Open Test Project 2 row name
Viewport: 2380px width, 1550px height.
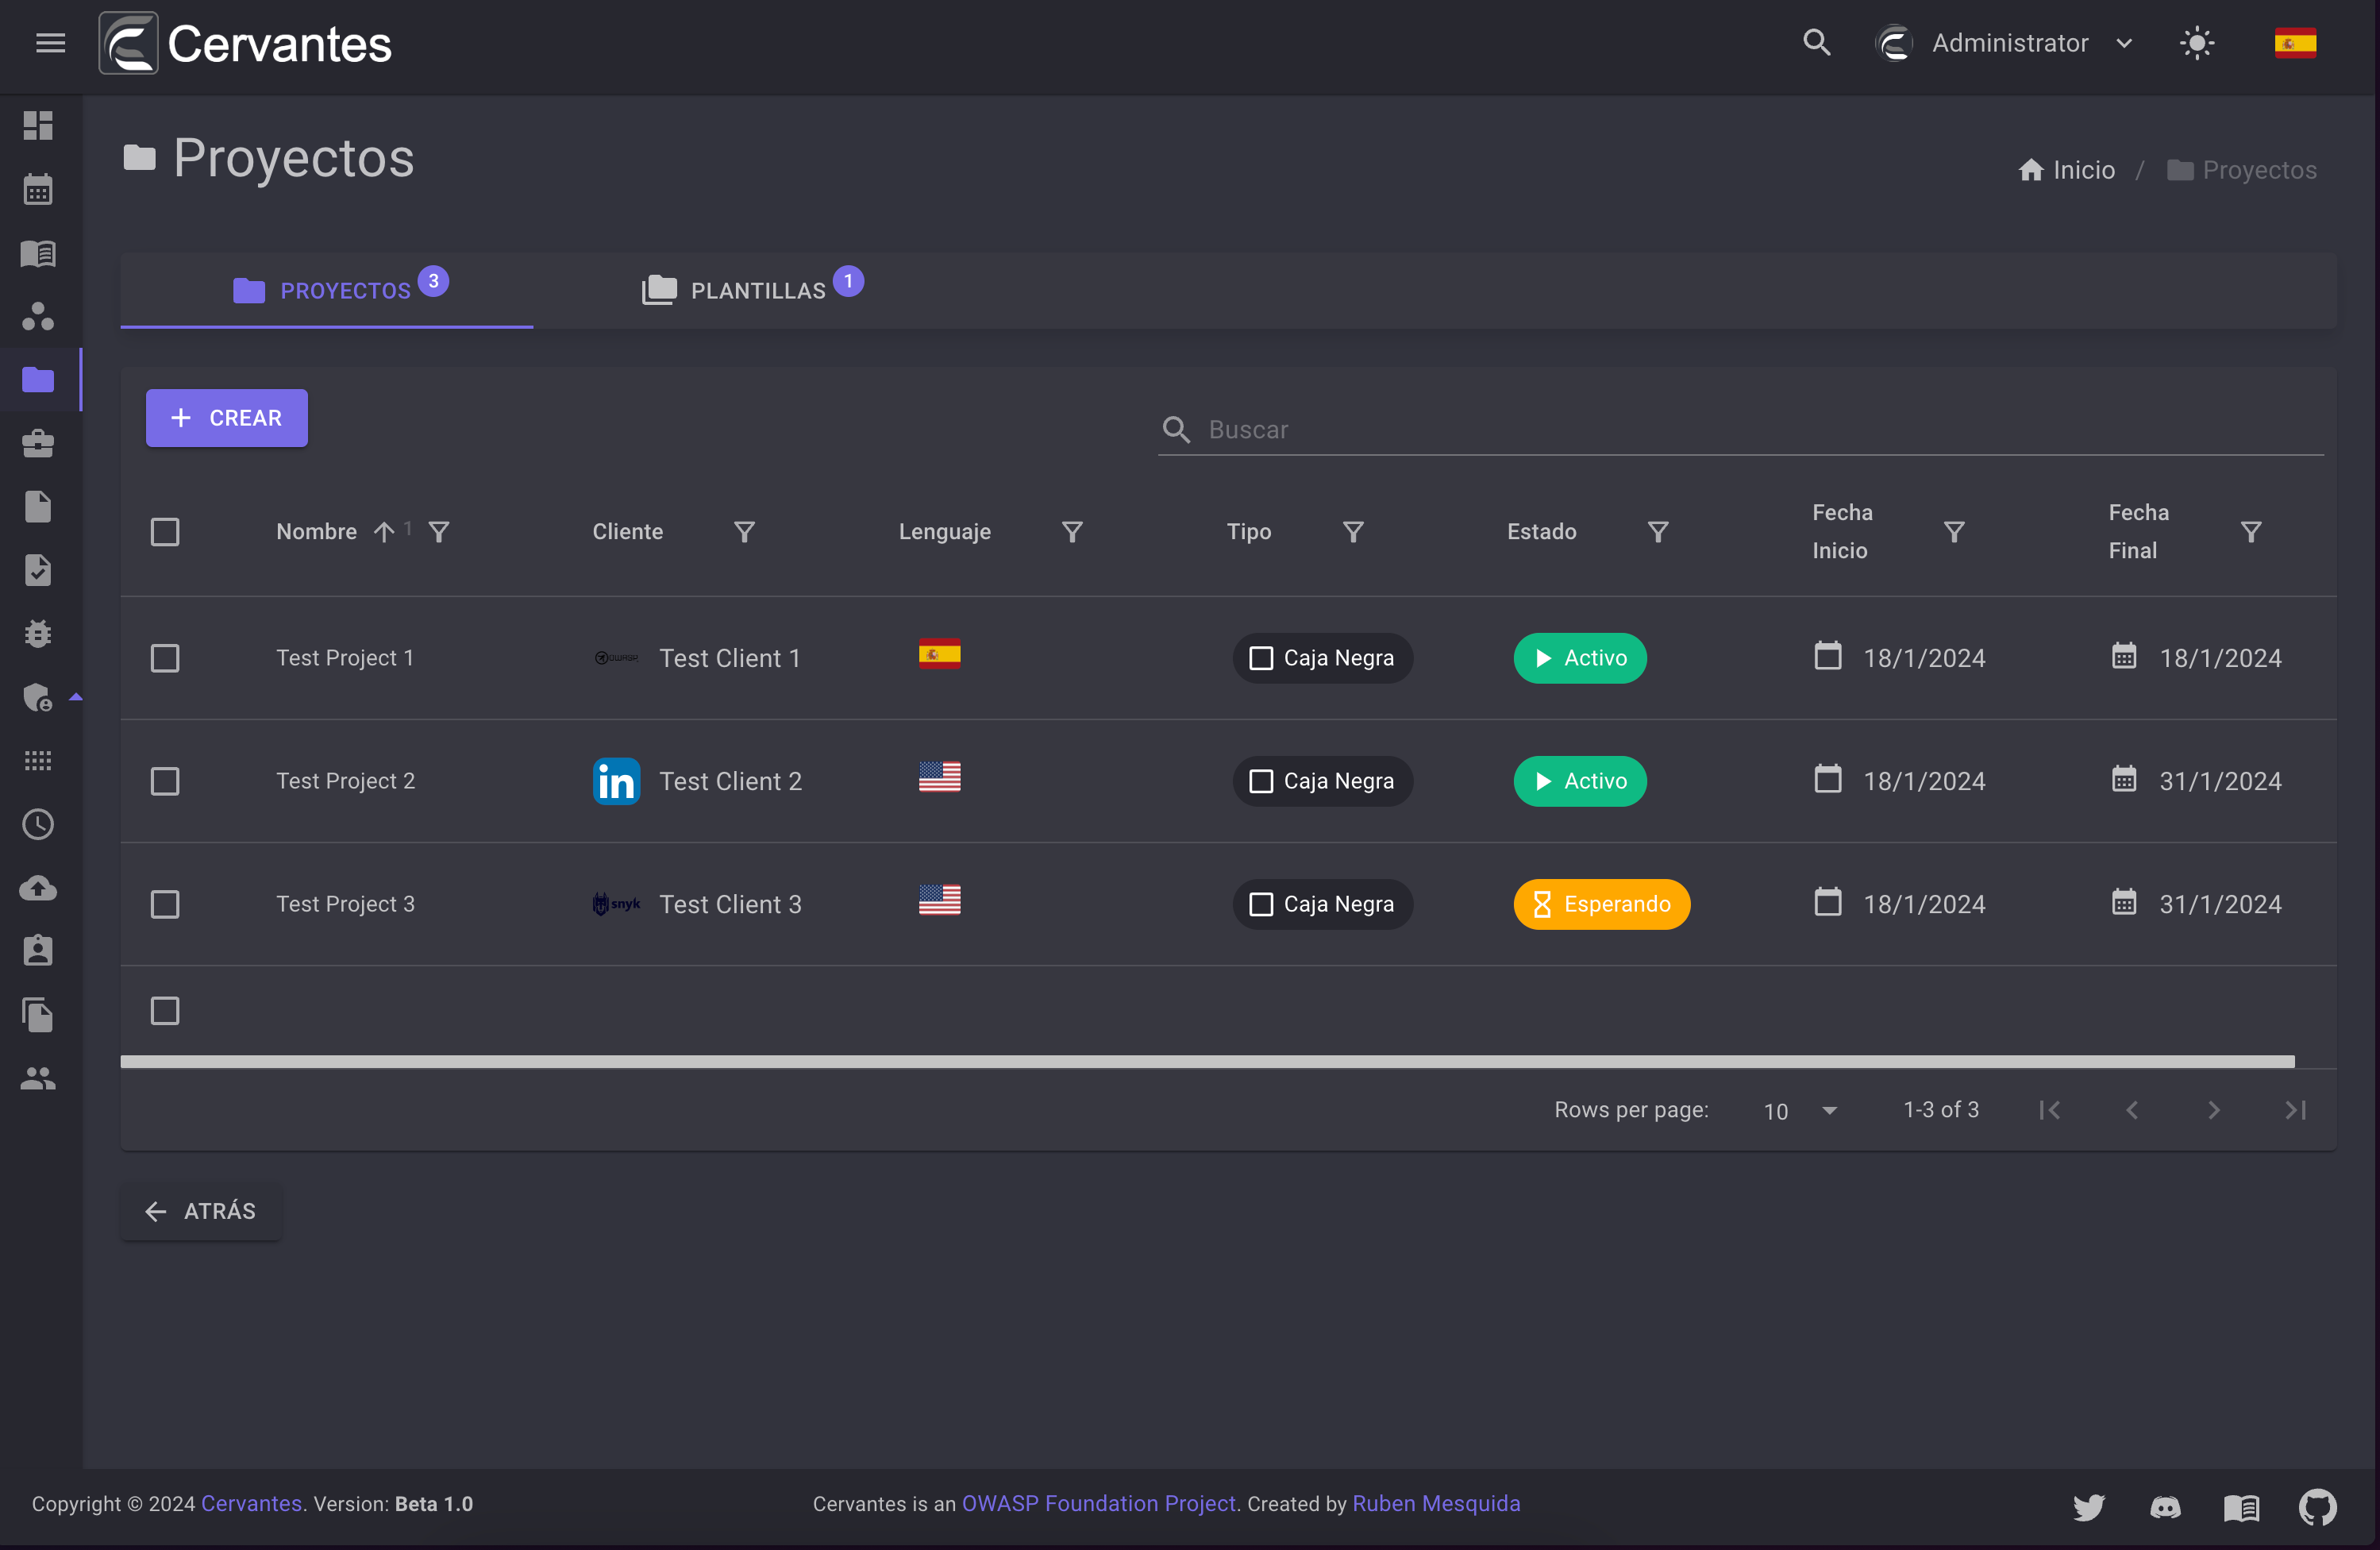[346, 781]
